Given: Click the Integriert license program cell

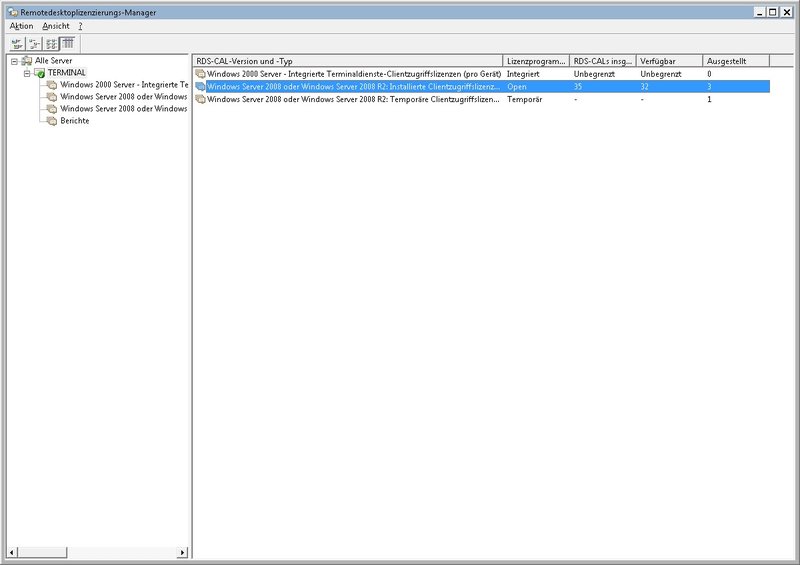Looking at the screenshot, I should click(523, 74).
